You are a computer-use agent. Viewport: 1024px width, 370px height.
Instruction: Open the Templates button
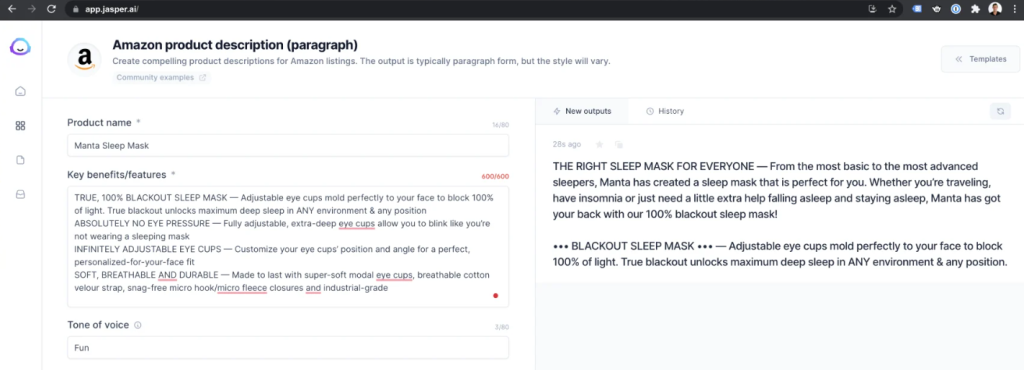(980, 59)
